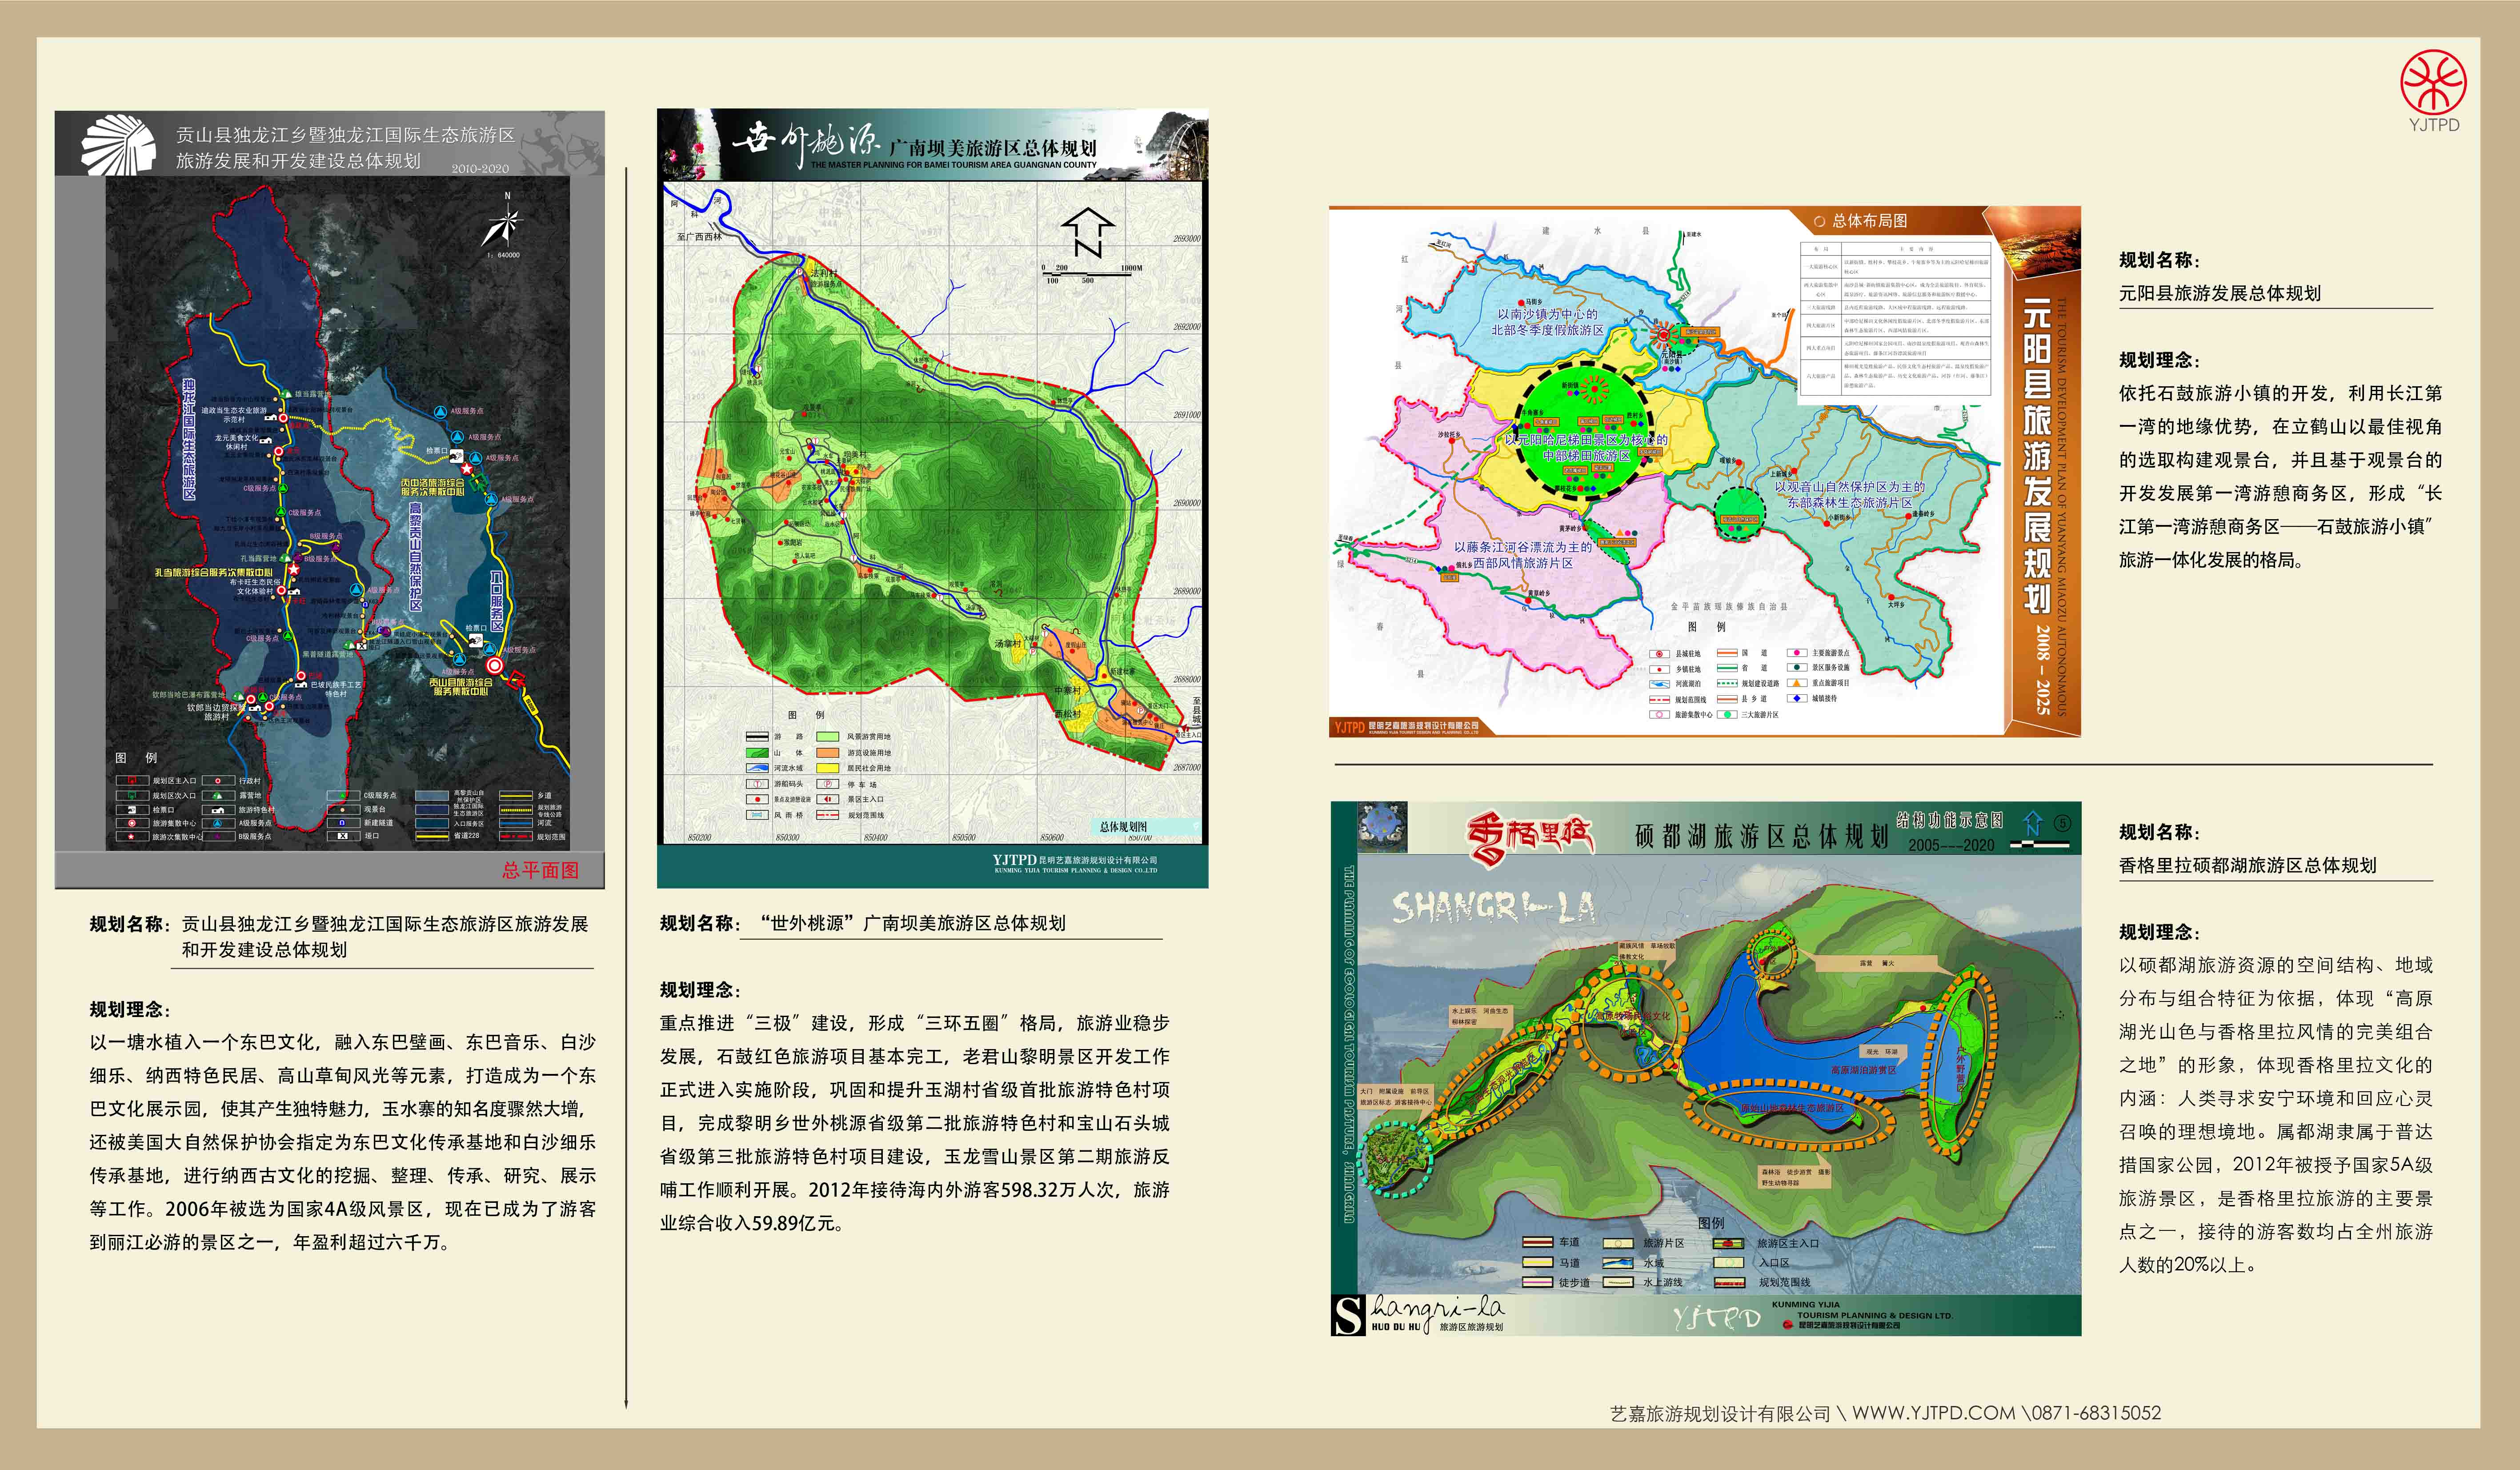
Task: Click the English Bamei master planning subtitle
Action: pyautogui.click(x=953, y=165)
